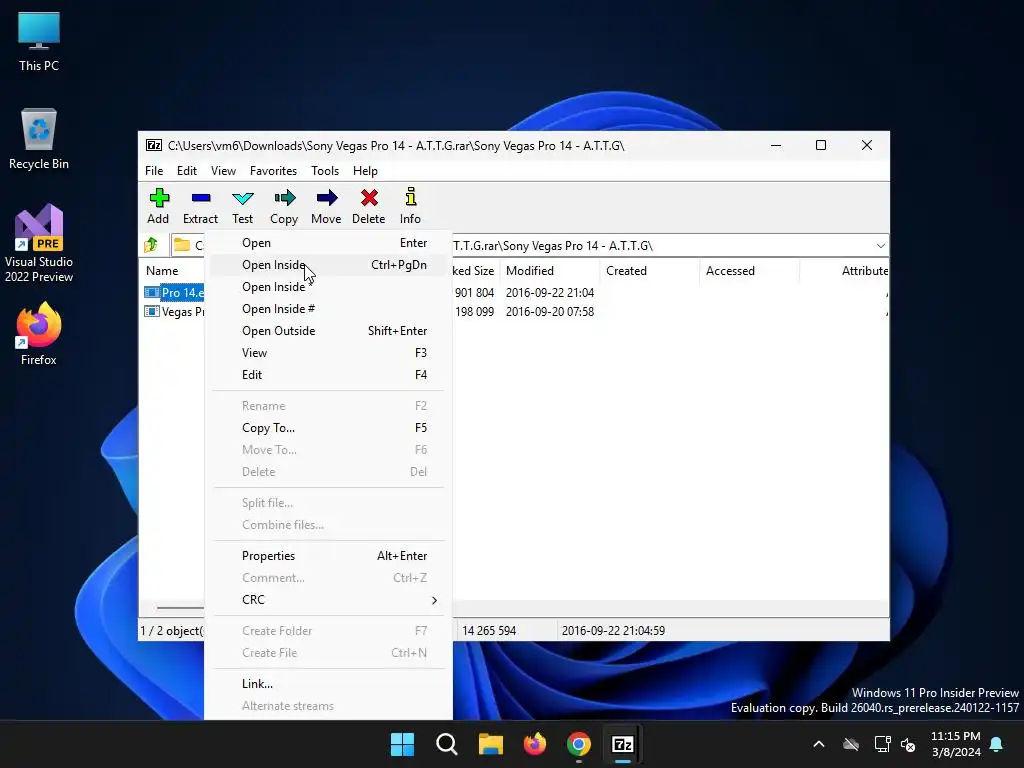The image size is (1024, 768).
Task: Click the Info toolbar icon
Action: tap(410, 206)
